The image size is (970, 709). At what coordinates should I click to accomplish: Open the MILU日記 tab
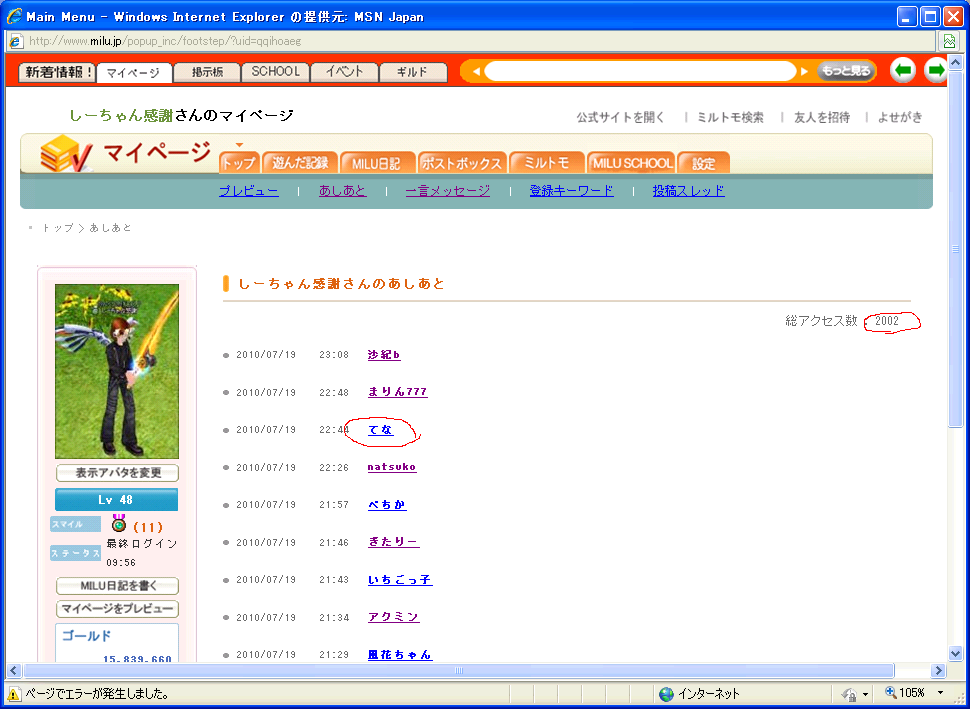[x=376, y=163]
